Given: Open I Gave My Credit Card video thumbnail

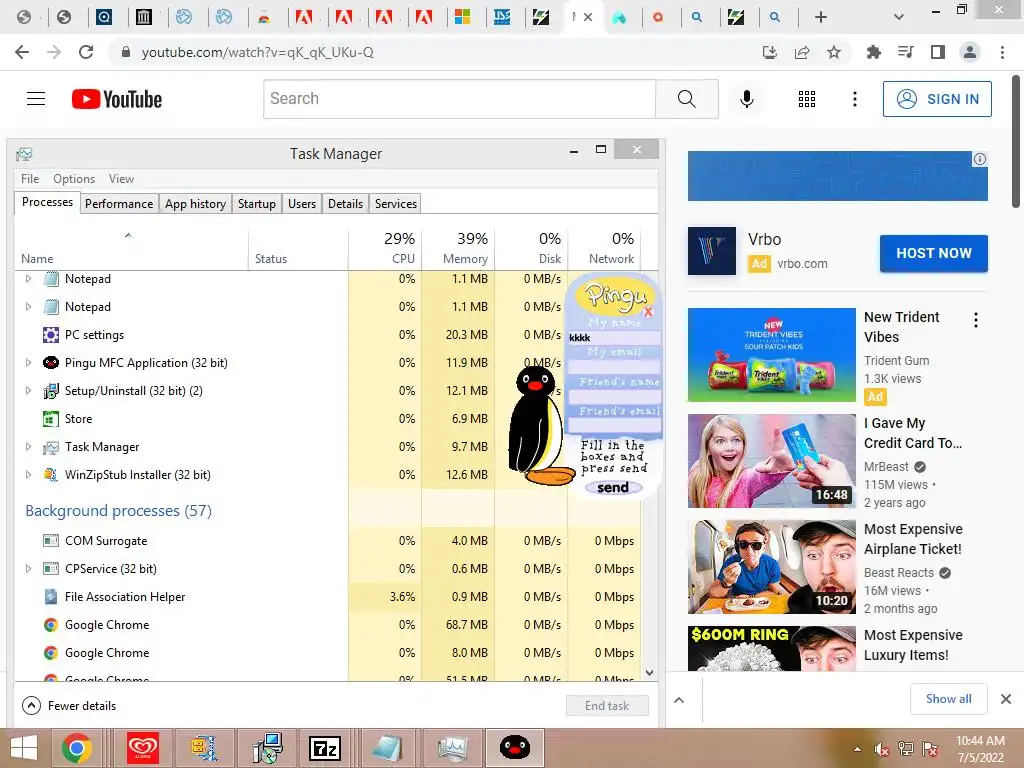Looking at the screenshot, I should click(771, 460).
